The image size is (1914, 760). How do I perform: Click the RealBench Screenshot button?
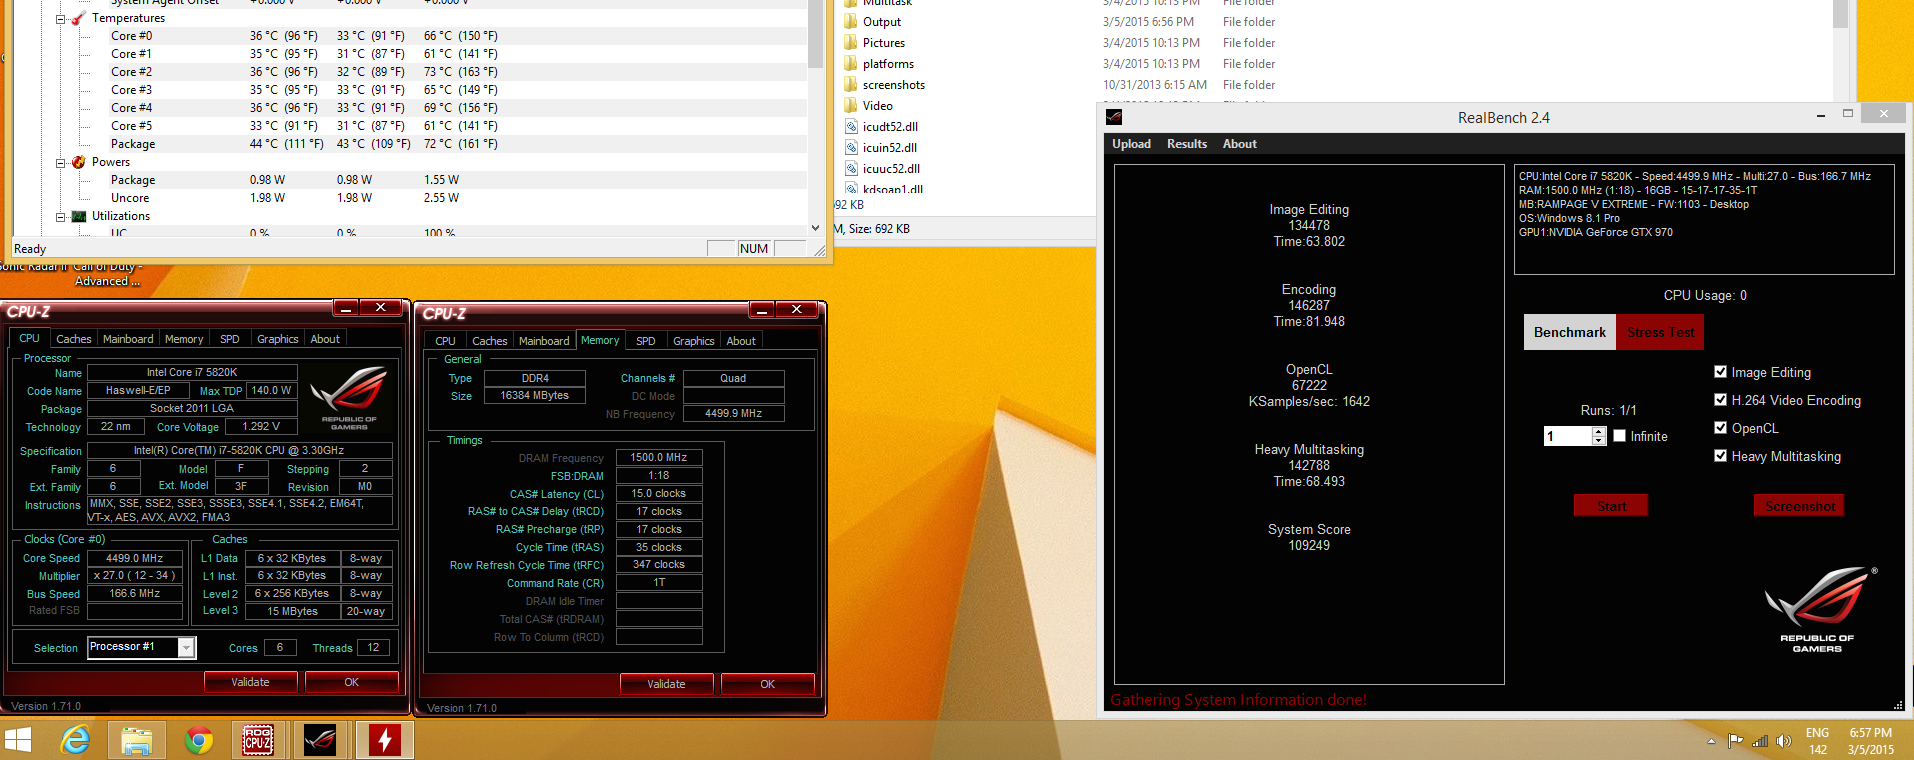click(1799, 506)
